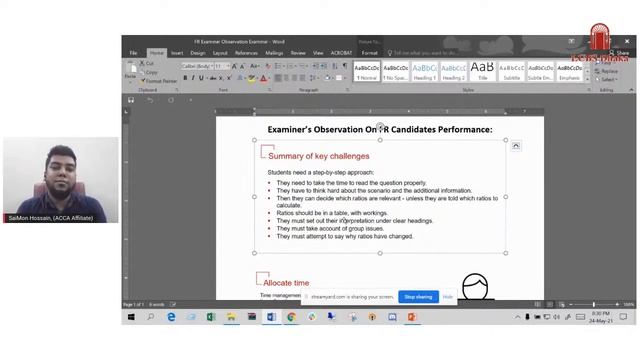Image resolution: width=640 pixels, height=360 pixels.
Task: Open the Change Case menu
Action: click(255, 66)
